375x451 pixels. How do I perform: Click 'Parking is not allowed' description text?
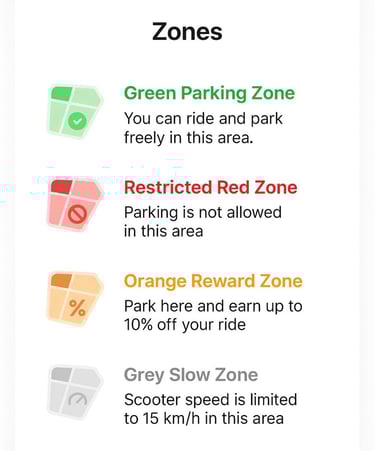(203, 222)
